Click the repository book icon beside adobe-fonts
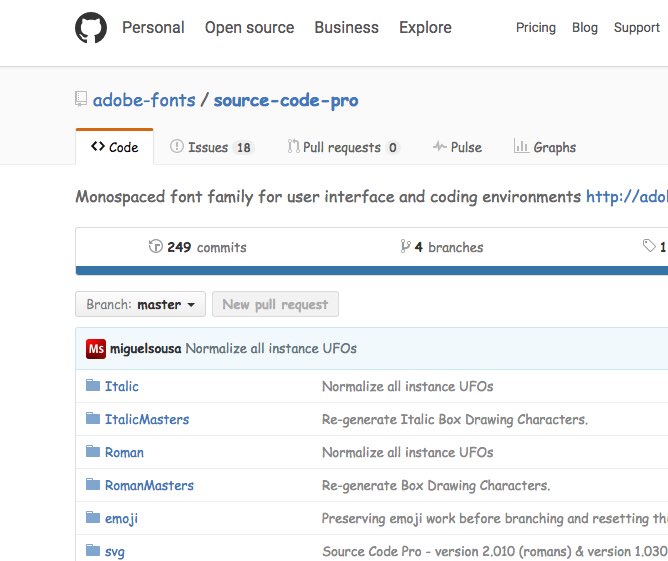This screenshot has height=561, width=668. 81,99
